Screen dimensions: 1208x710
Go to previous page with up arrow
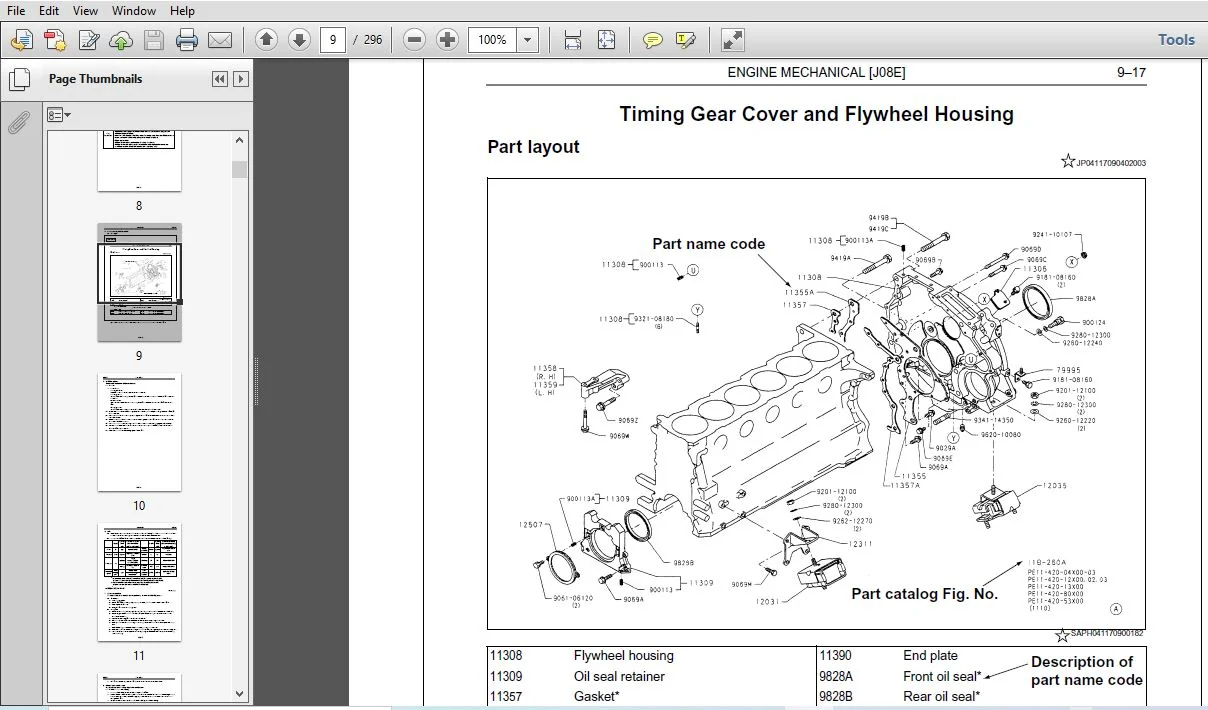(266, 40)
